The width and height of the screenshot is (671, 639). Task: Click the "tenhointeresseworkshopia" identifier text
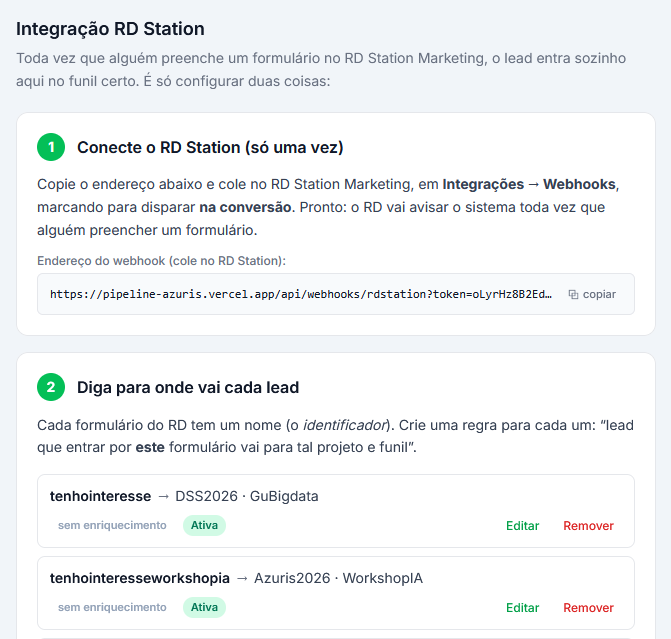click(x=140, y=578)
